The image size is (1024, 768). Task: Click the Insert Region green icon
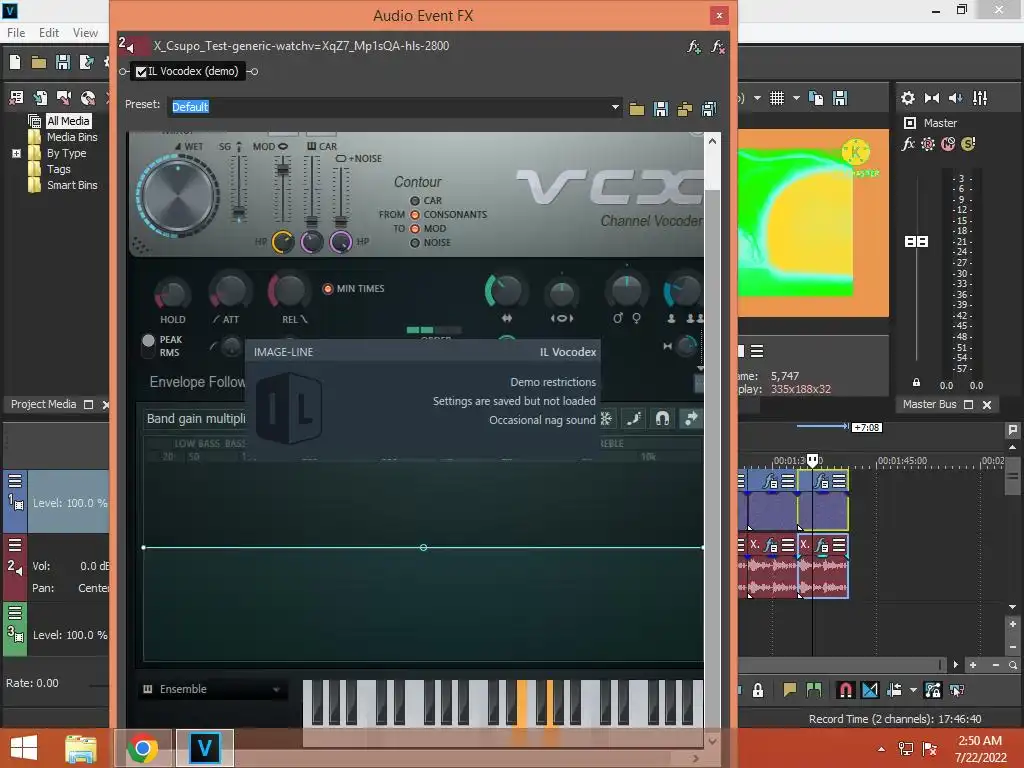point(814,690)
